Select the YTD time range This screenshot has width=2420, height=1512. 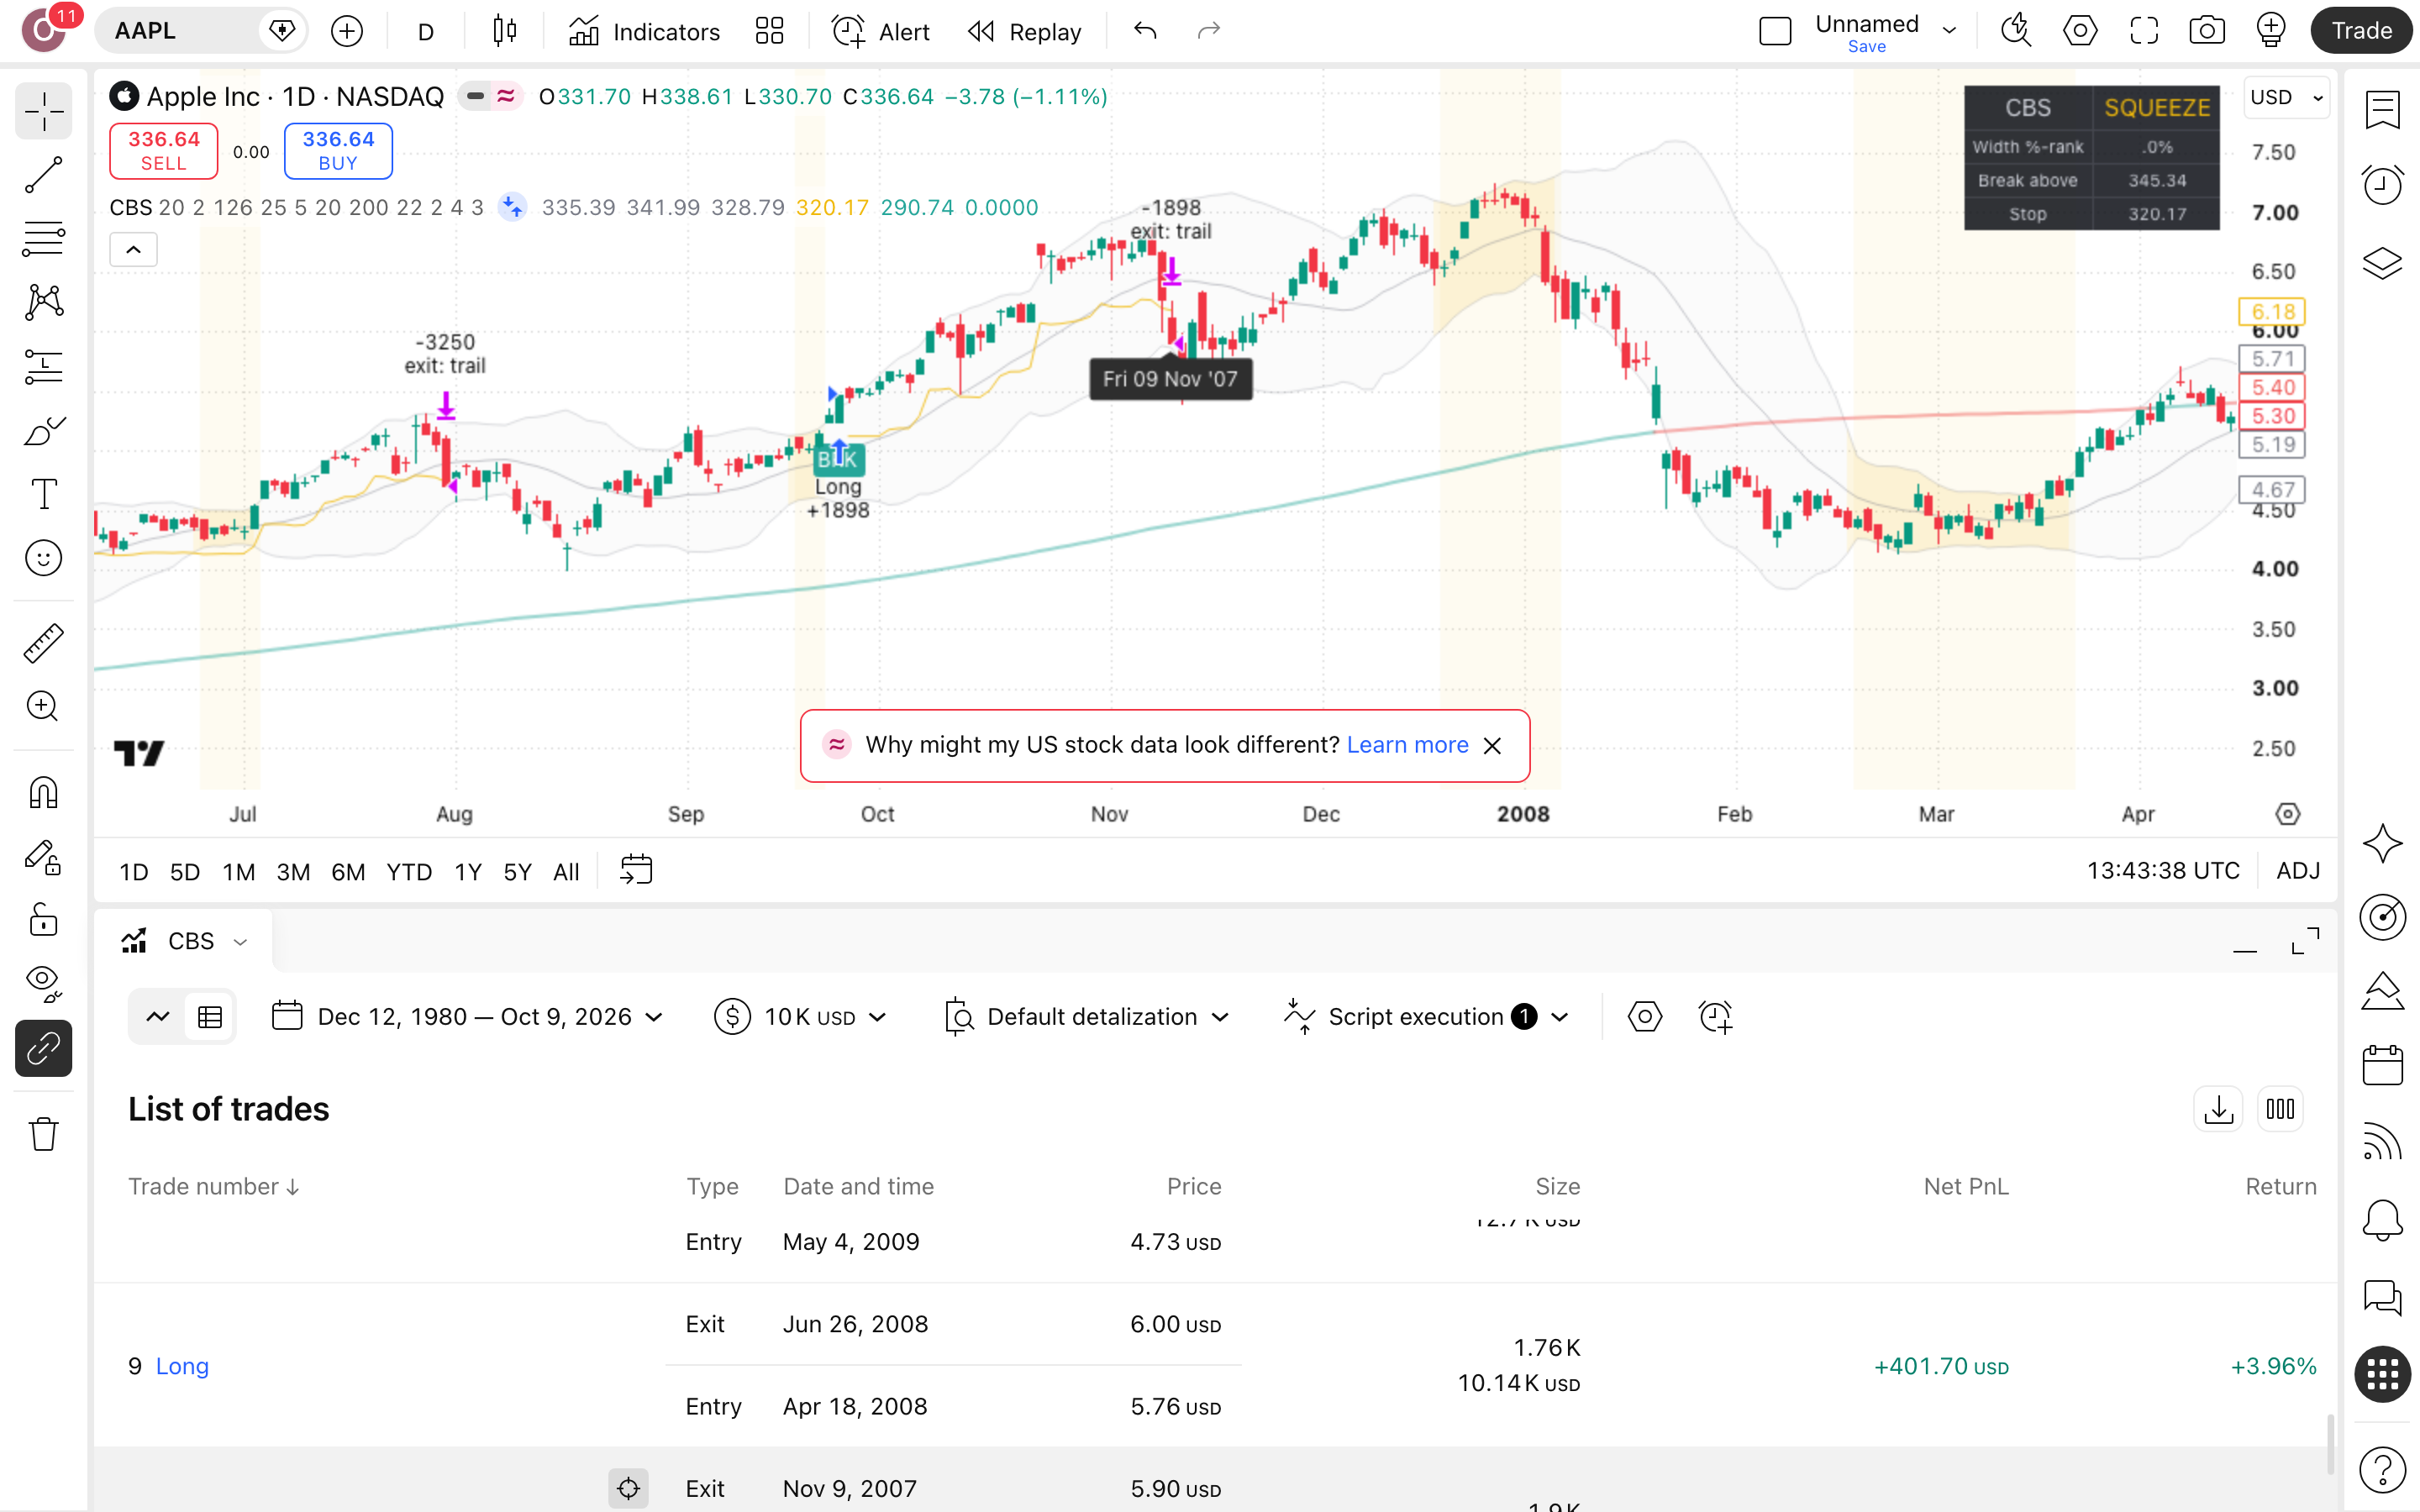409,872
